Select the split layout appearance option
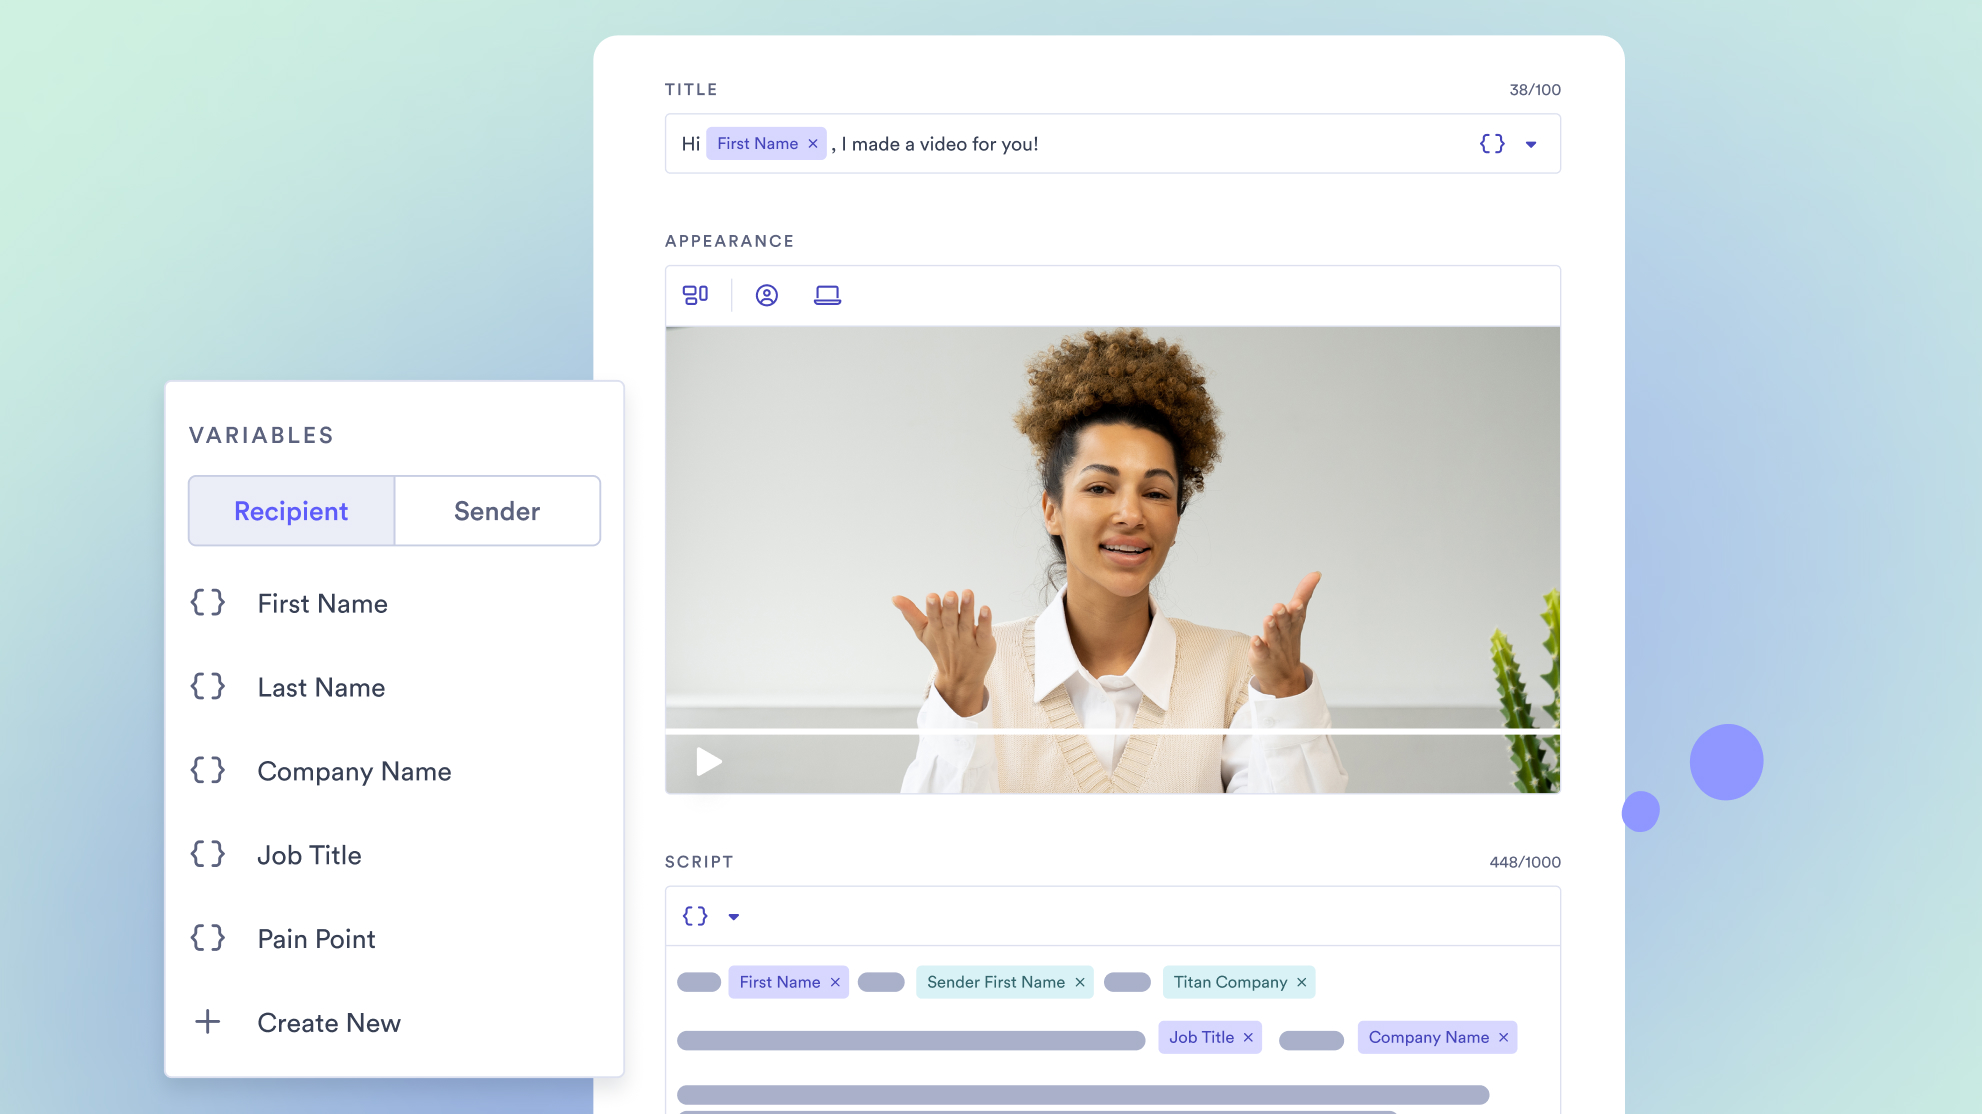The height and width of the screenshot is (1114, 1982). pos(696,295)
